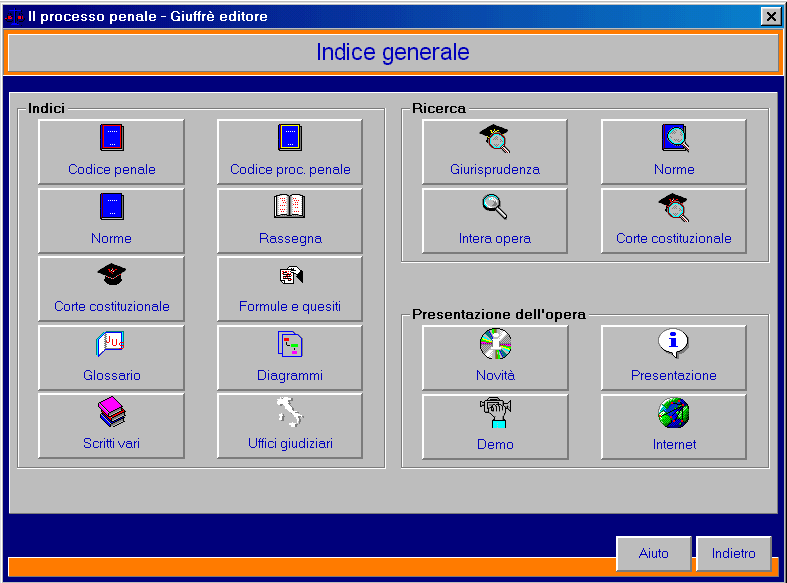
Task: Close the Il processo penale window
Action: point(770,17)
